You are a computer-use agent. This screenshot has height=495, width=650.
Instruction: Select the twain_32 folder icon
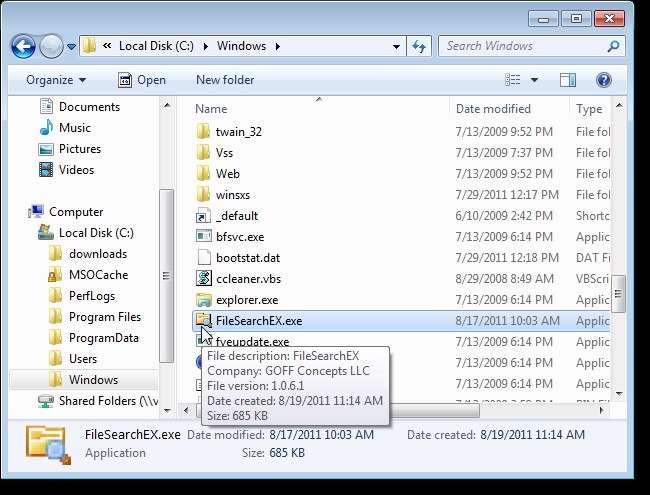(x=203, y=131)
